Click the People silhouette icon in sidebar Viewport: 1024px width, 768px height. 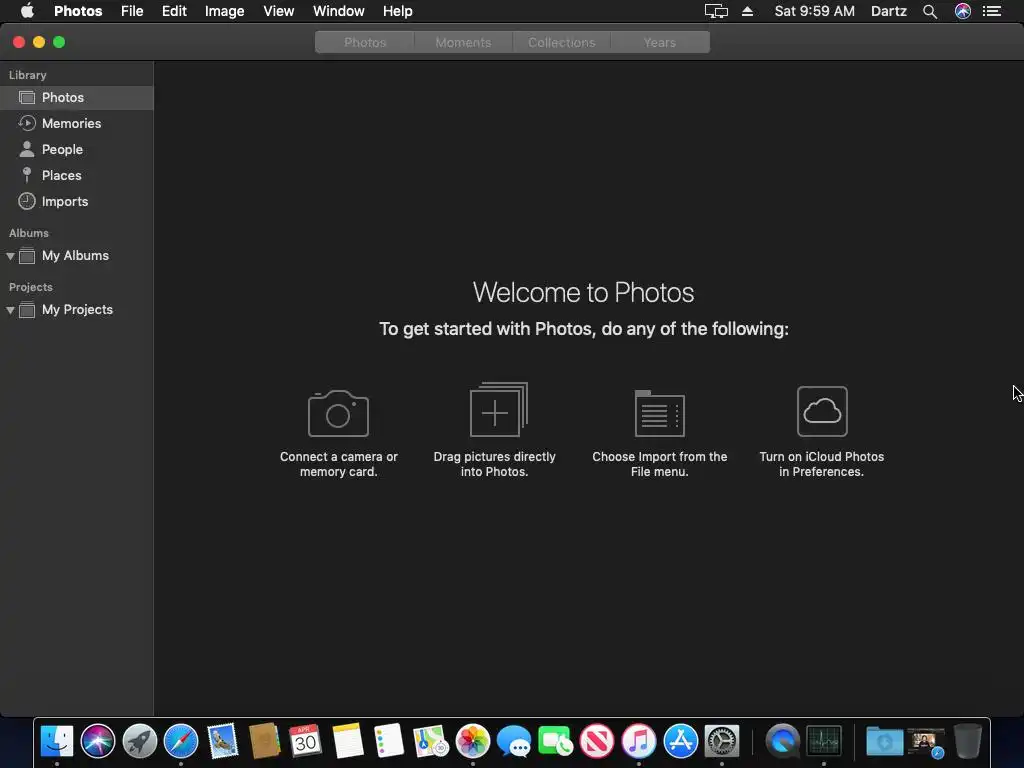(27, 149)
